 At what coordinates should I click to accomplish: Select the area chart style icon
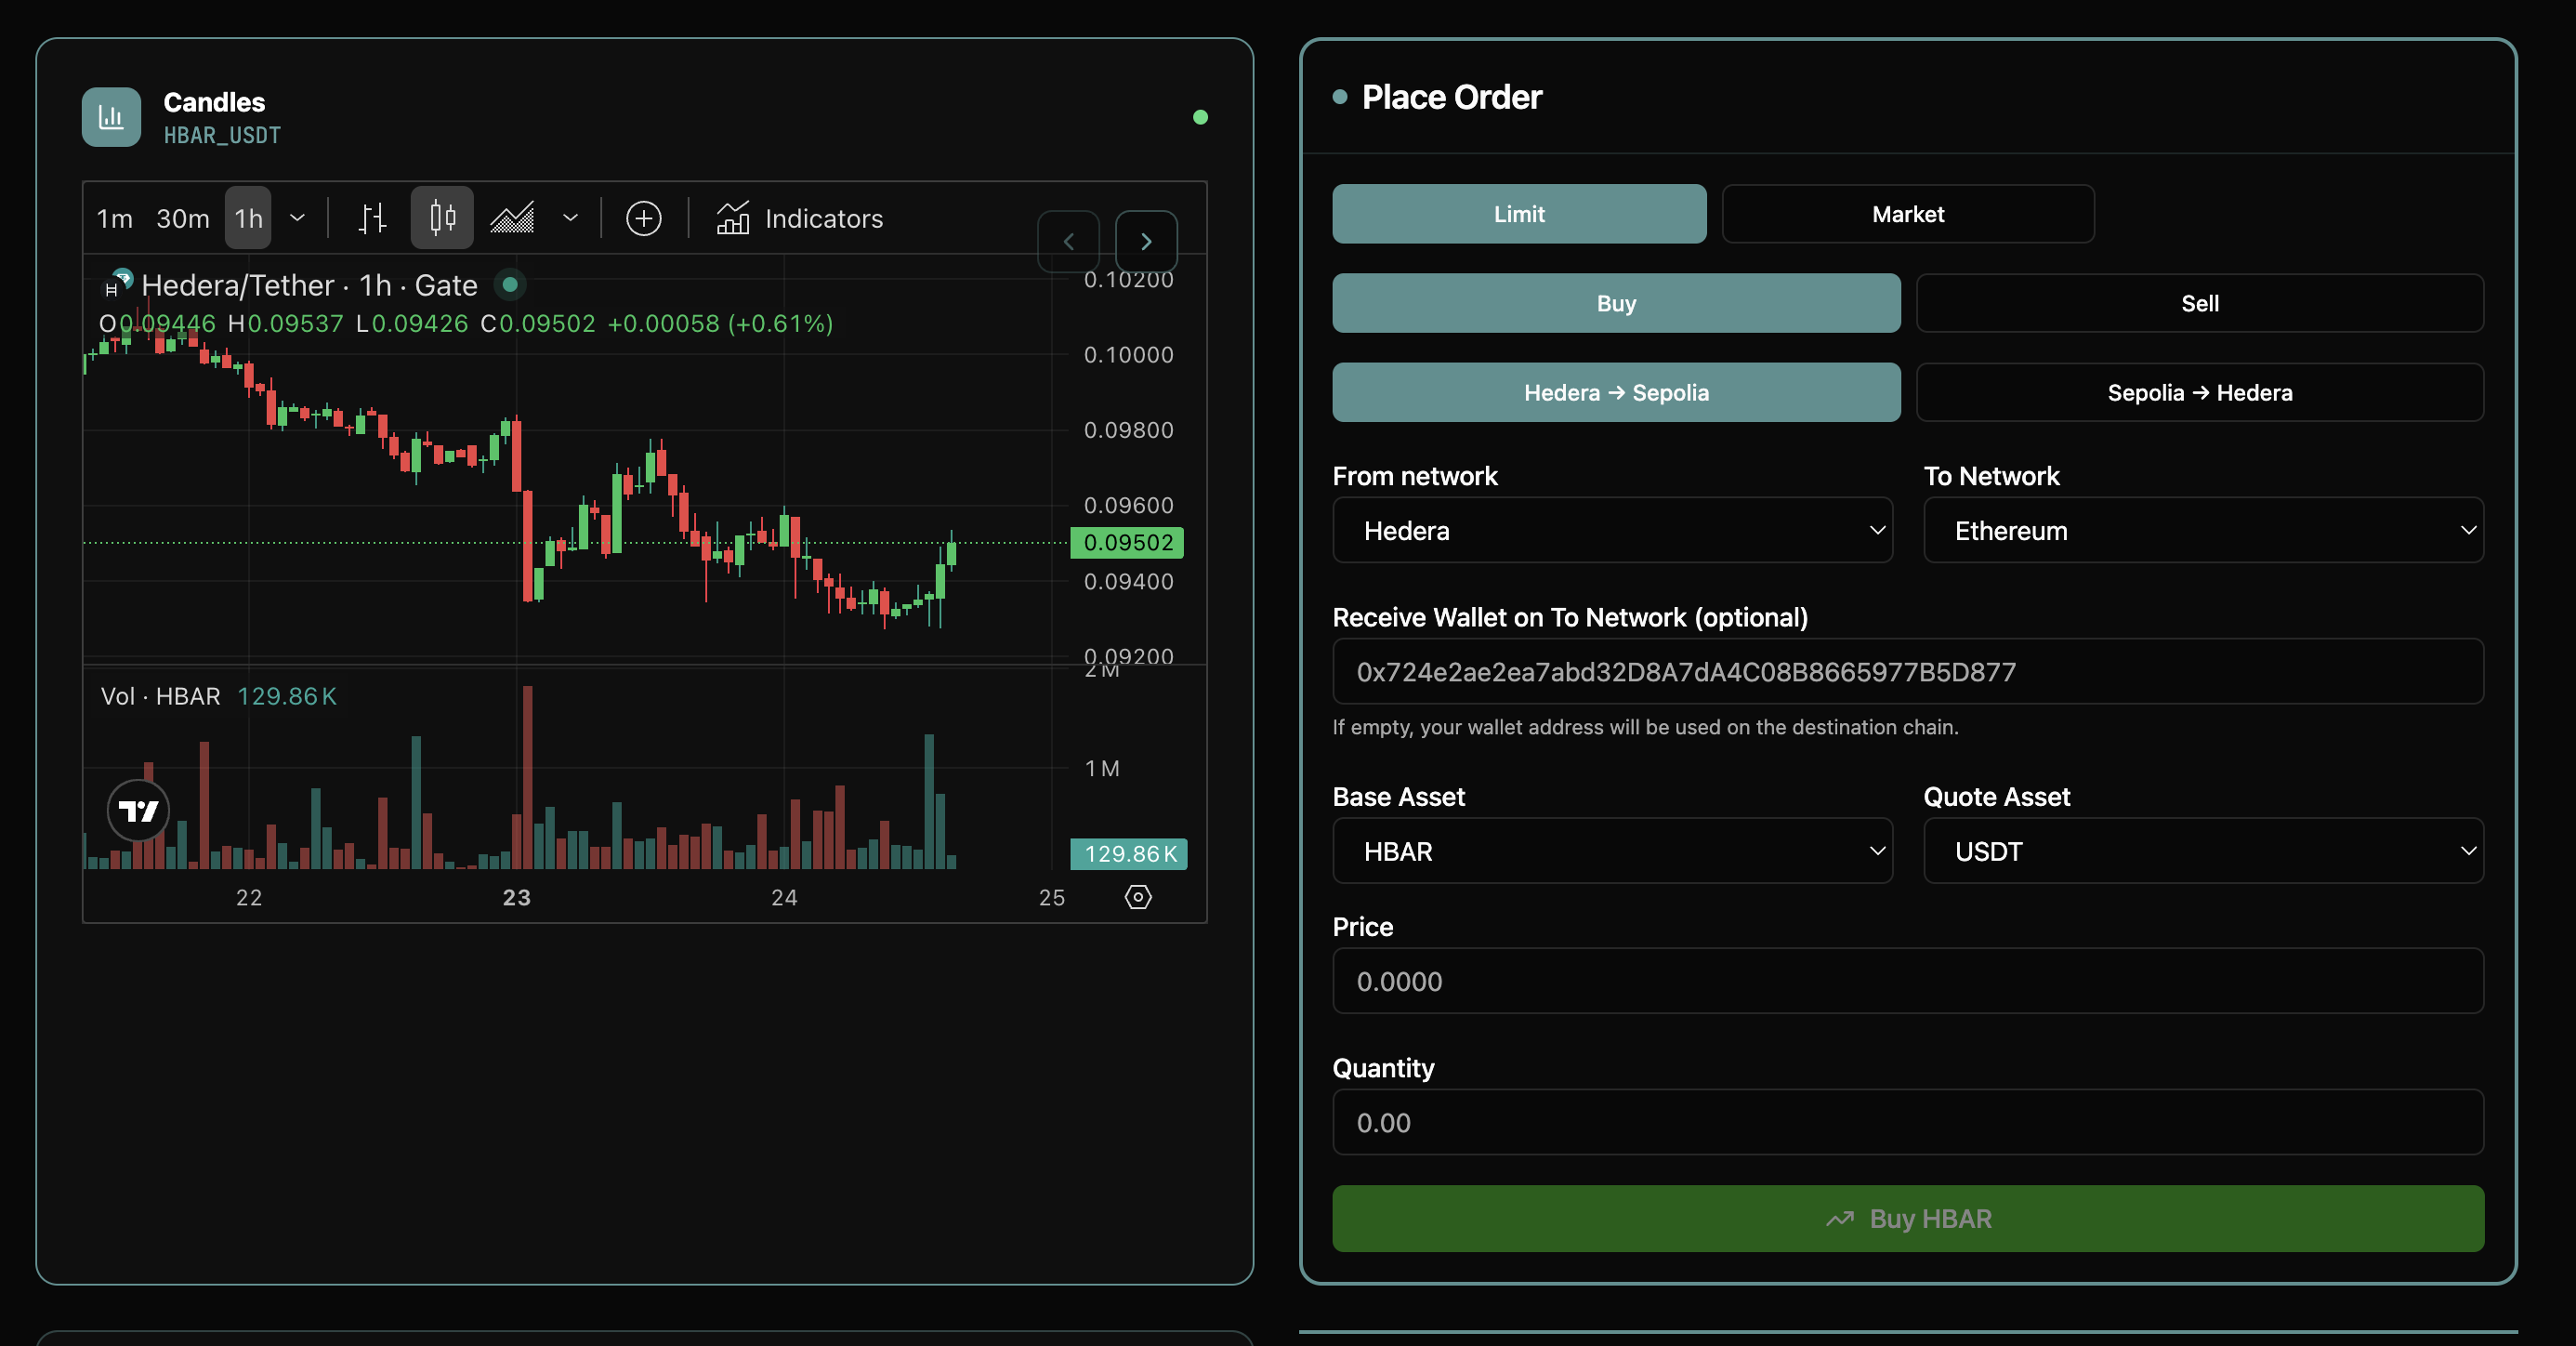coord(512,218)
